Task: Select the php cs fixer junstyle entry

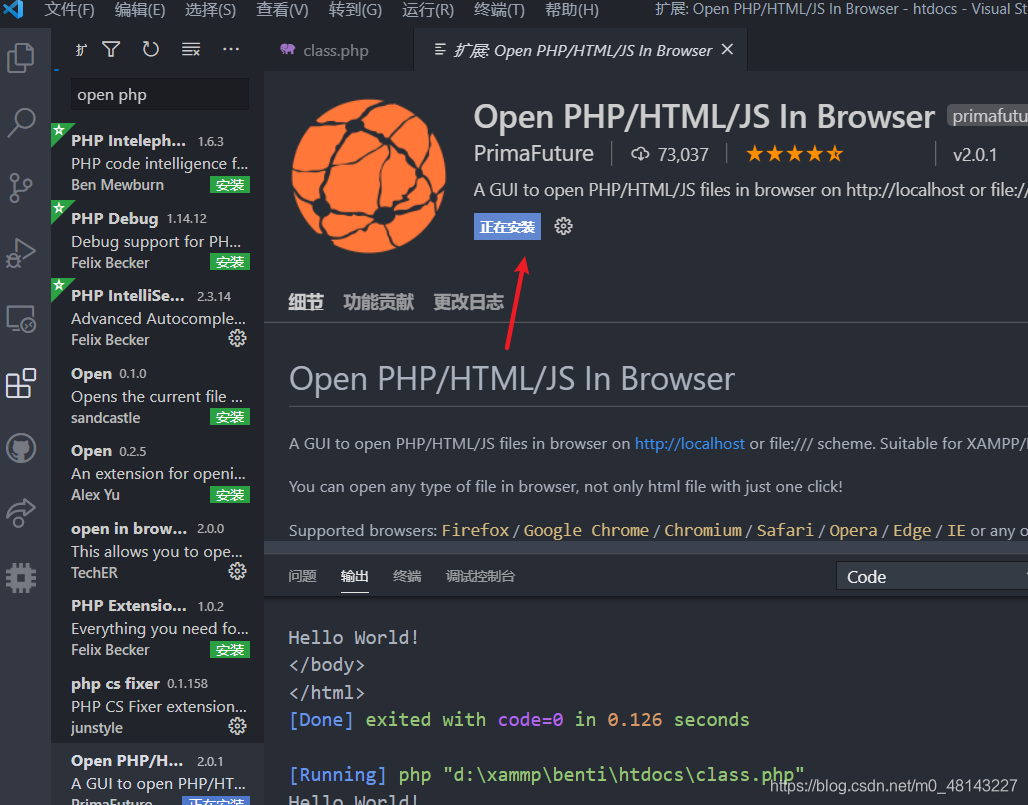Action: (157, 705)
